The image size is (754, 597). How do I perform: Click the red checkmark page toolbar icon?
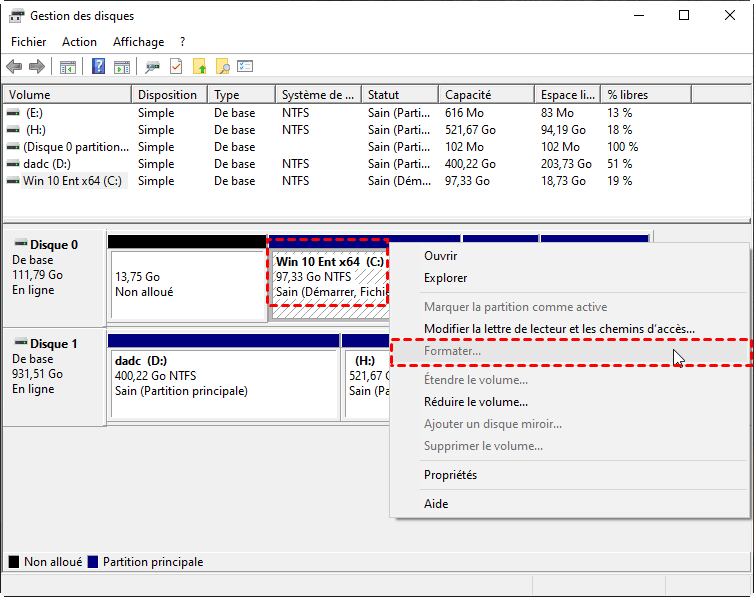point(176,67)
